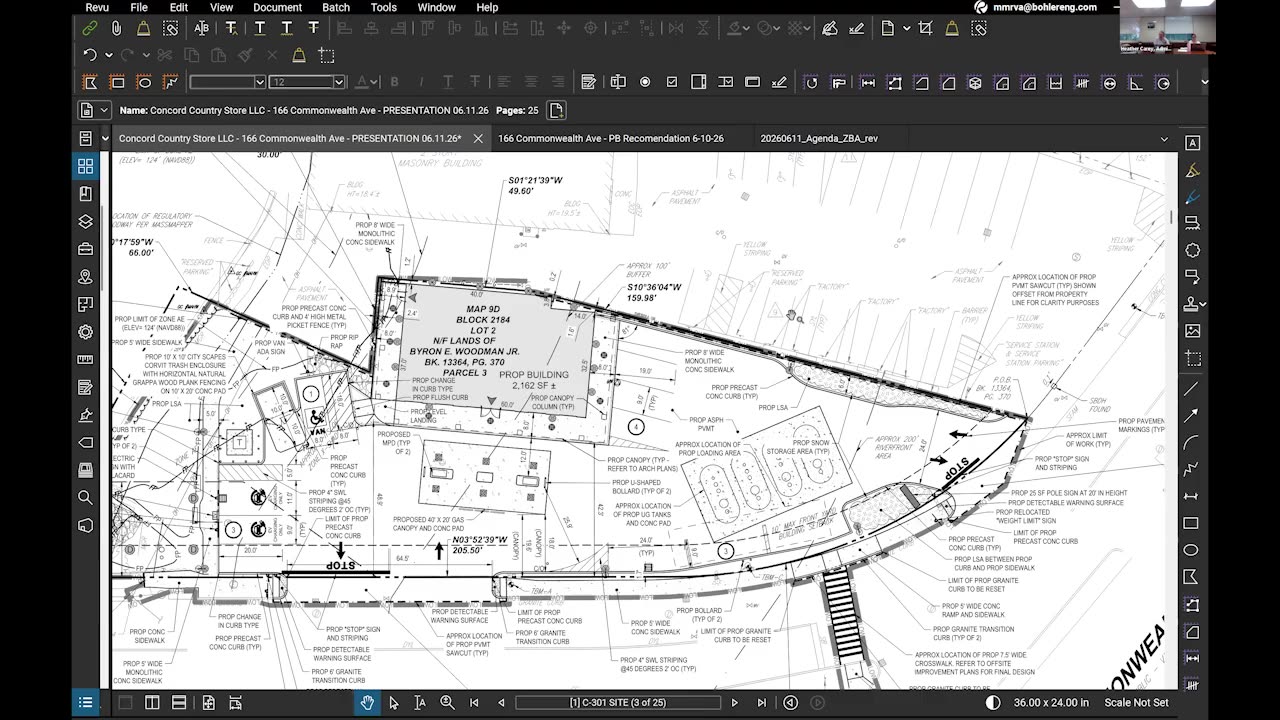Open the Layers panel in left sidebar
The height and width of the screenshot is (720, 1280).
[85, 221]
